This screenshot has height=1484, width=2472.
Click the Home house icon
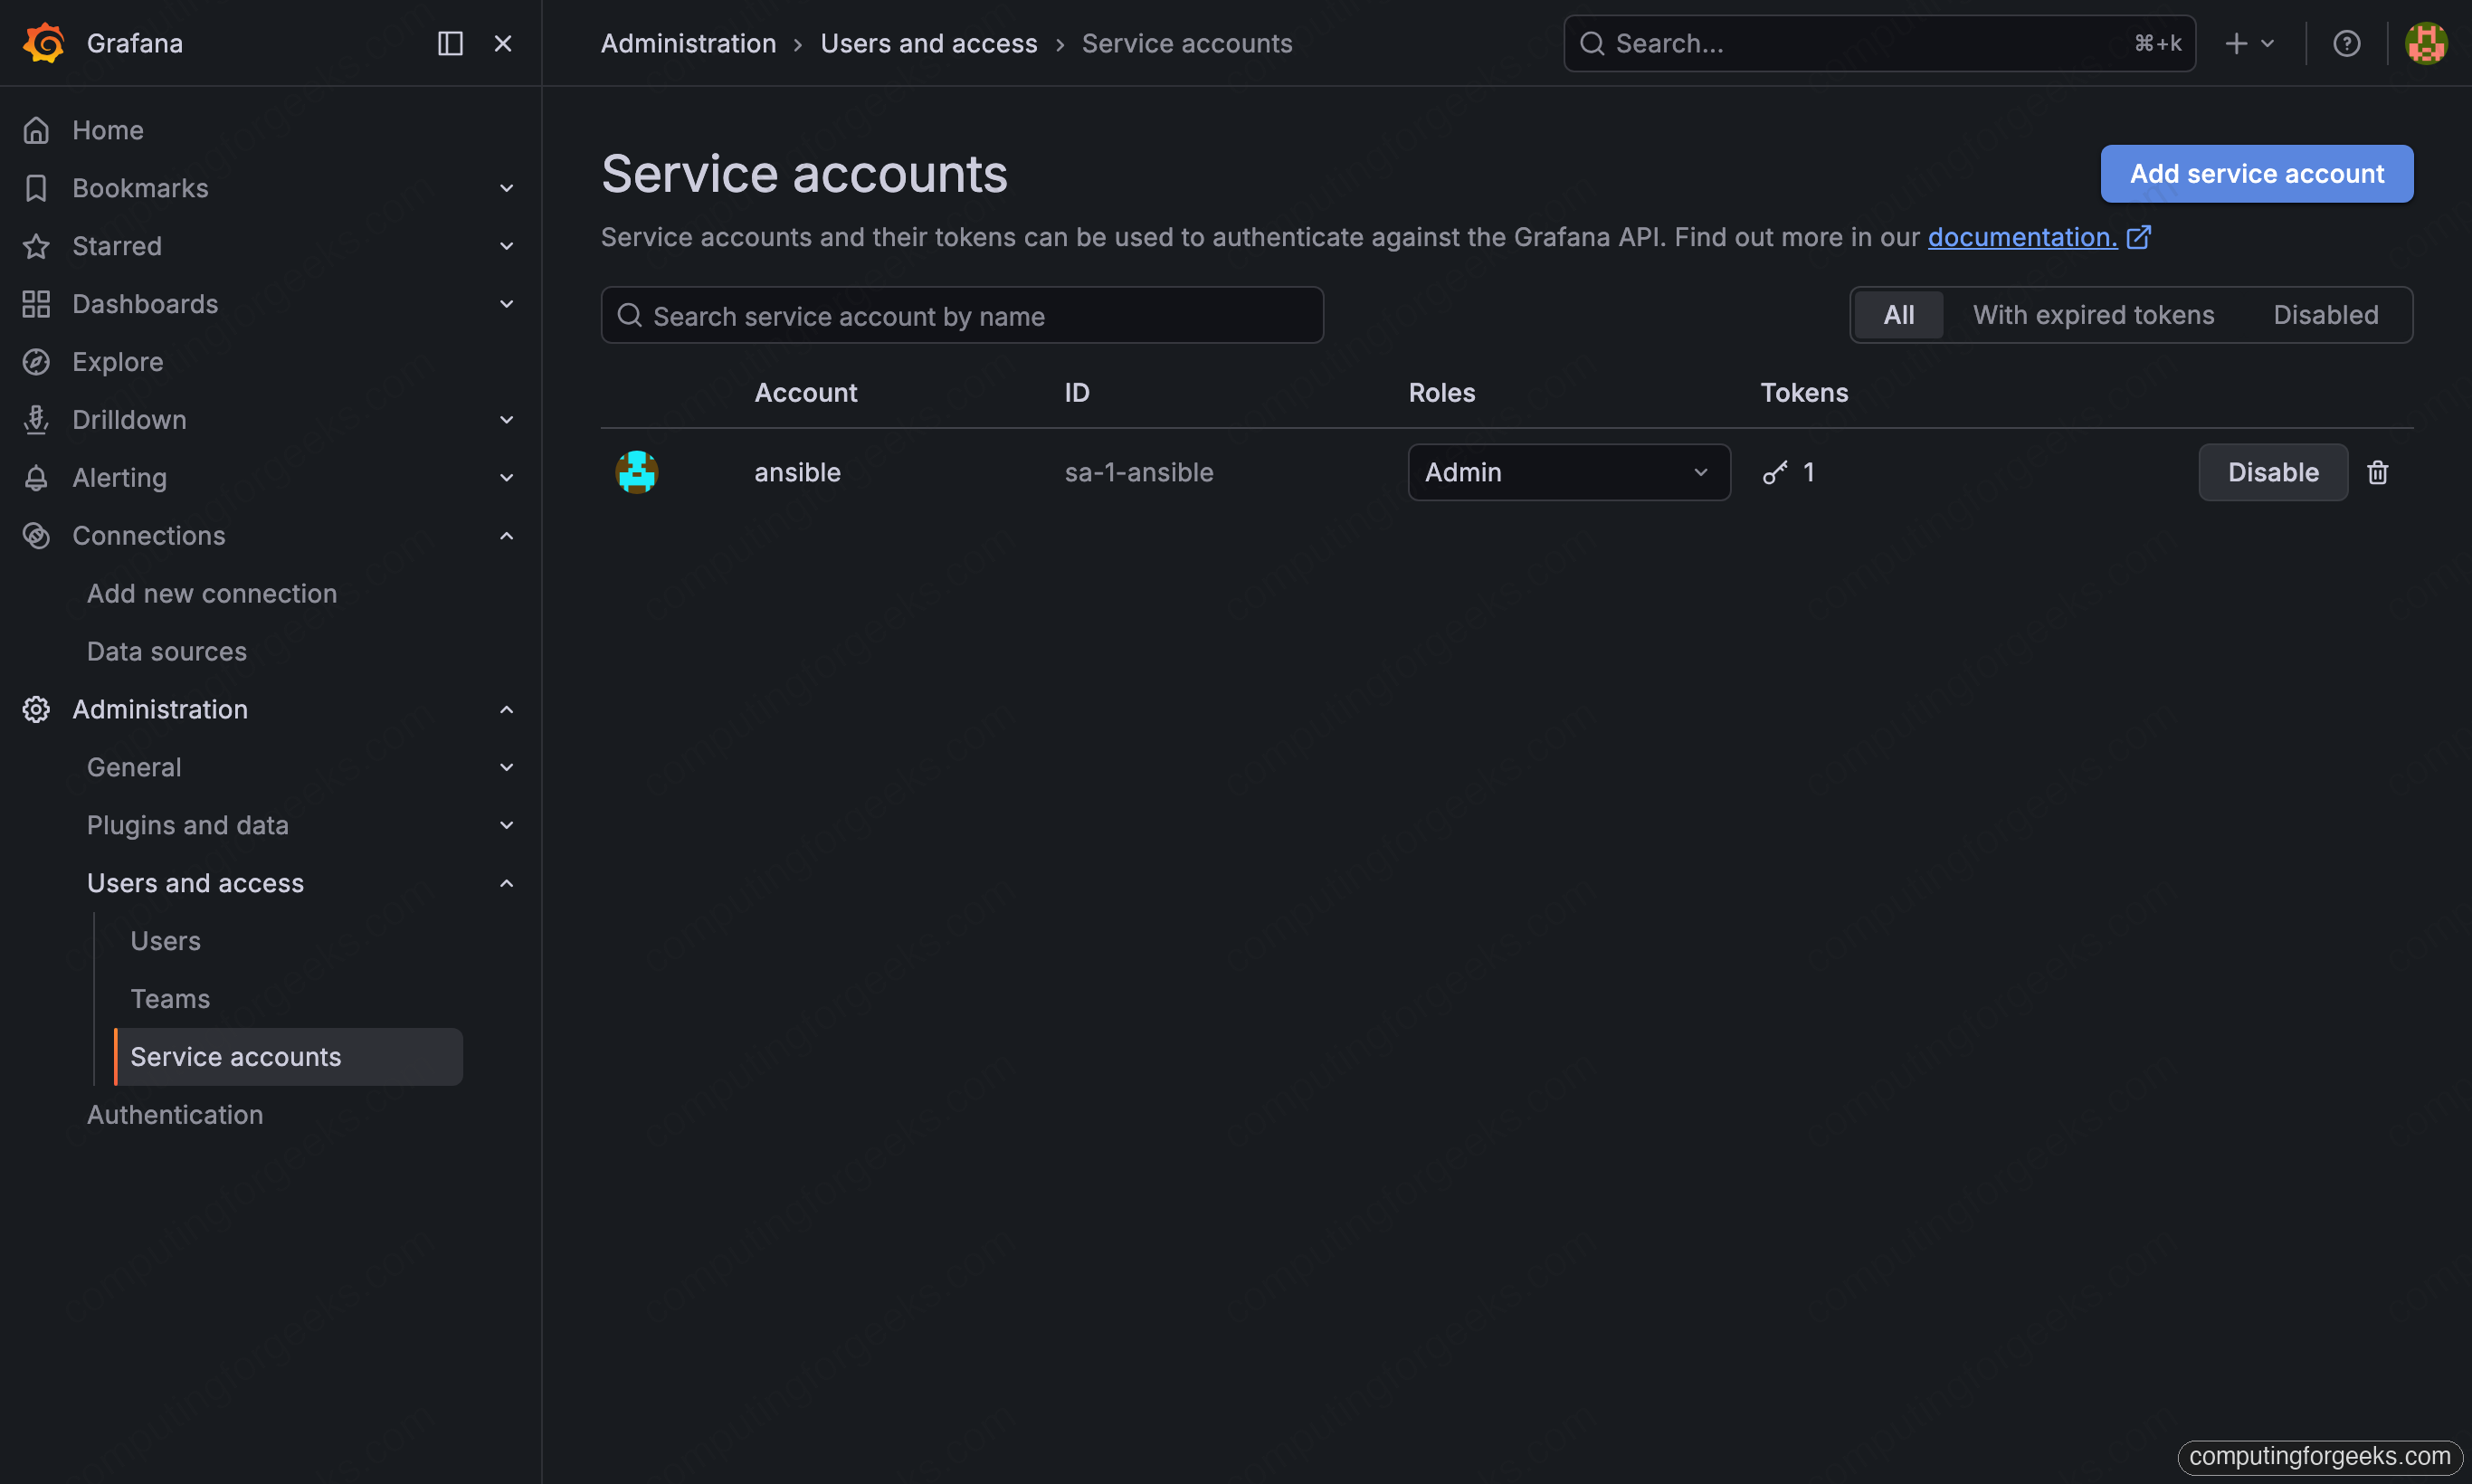(36, 130)
